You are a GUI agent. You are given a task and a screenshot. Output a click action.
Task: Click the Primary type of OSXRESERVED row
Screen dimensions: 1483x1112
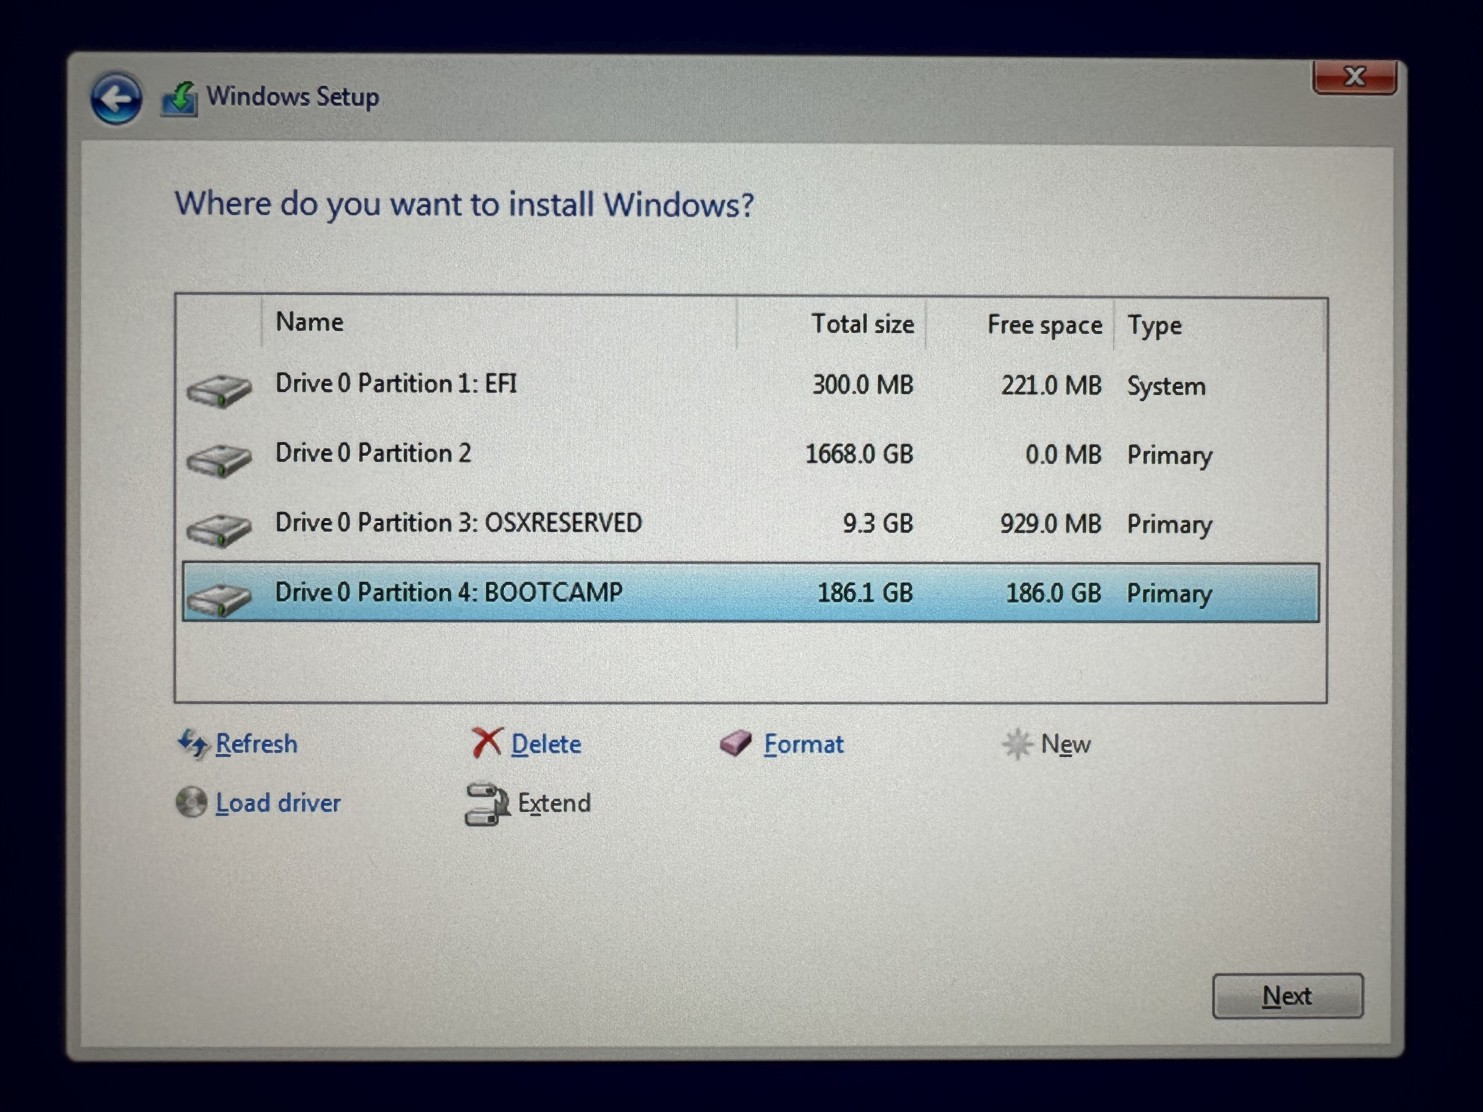pyautogui.click(x=1170, y=525)
